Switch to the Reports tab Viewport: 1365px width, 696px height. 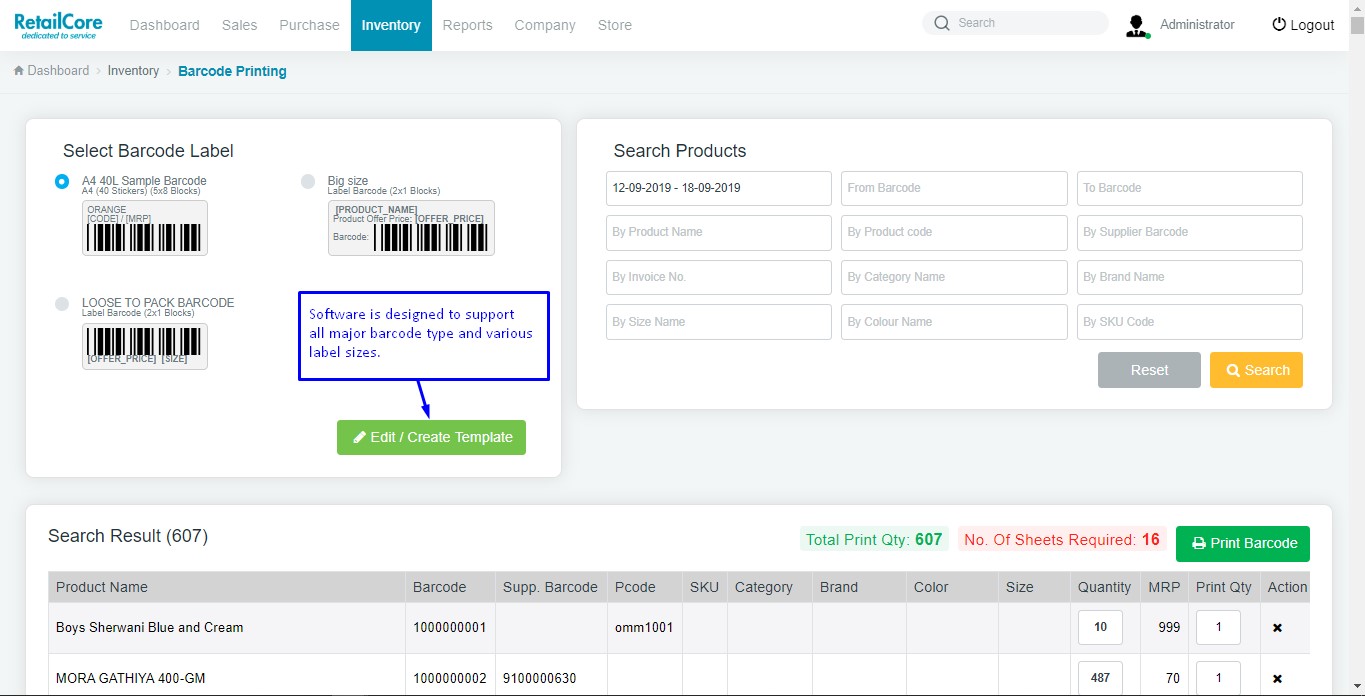click(x=467, y=25)
